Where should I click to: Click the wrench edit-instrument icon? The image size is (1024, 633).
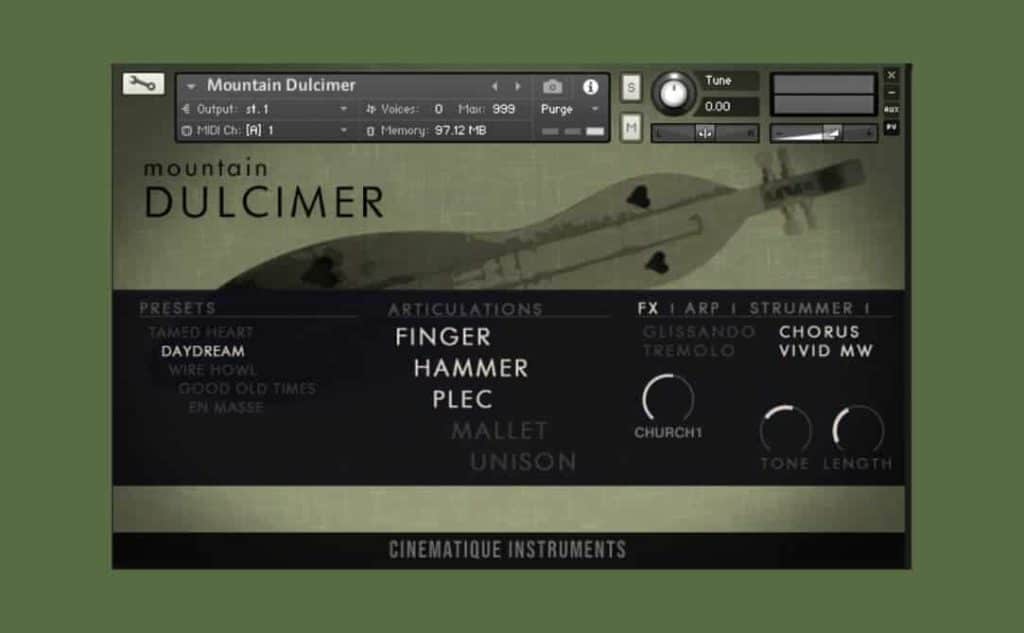143,84
